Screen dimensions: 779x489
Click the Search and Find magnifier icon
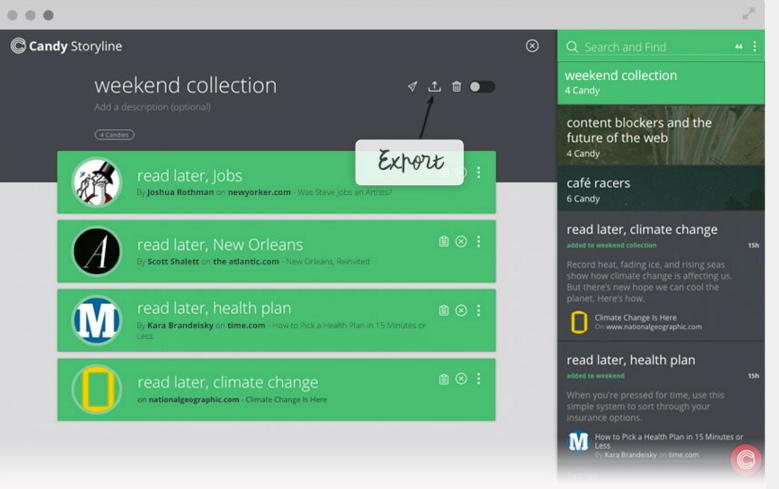pos(572,47)
